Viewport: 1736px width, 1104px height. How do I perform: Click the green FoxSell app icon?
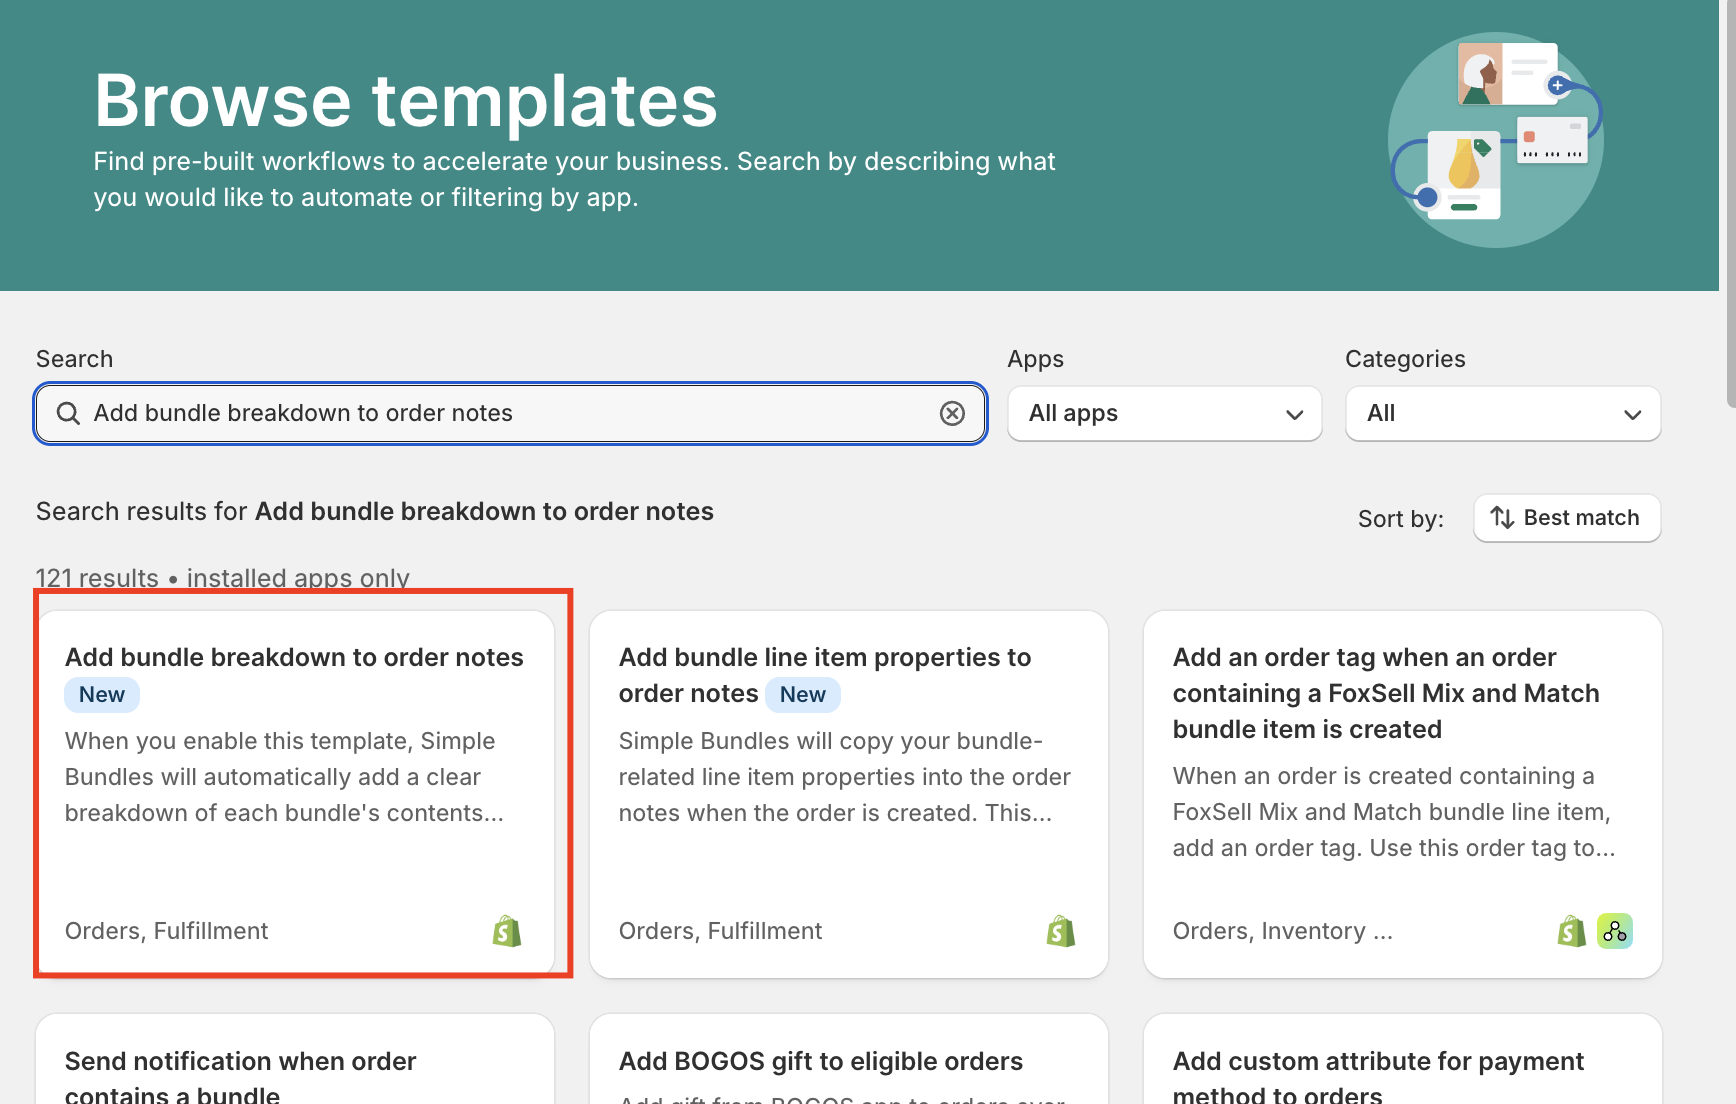pos(1614,931)
